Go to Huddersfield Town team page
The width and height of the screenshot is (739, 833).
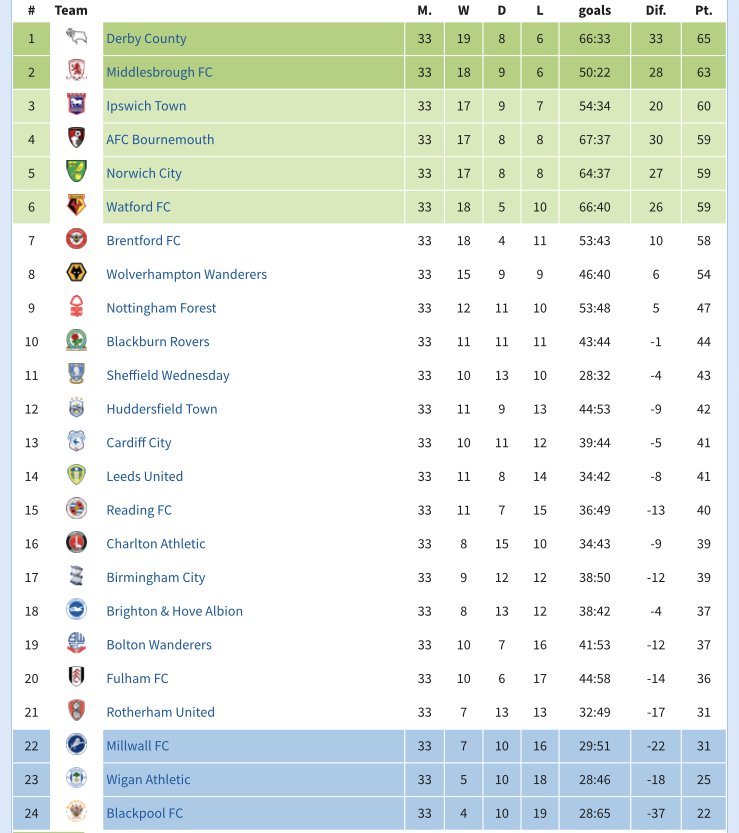pos(162,409)
